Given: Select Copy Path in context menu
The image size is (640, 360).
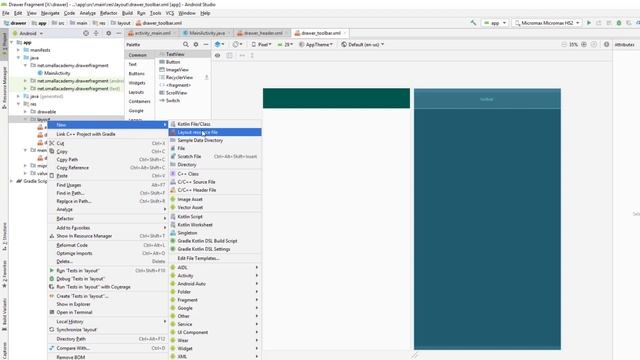Looking at the screenshot, I should 108,160.
